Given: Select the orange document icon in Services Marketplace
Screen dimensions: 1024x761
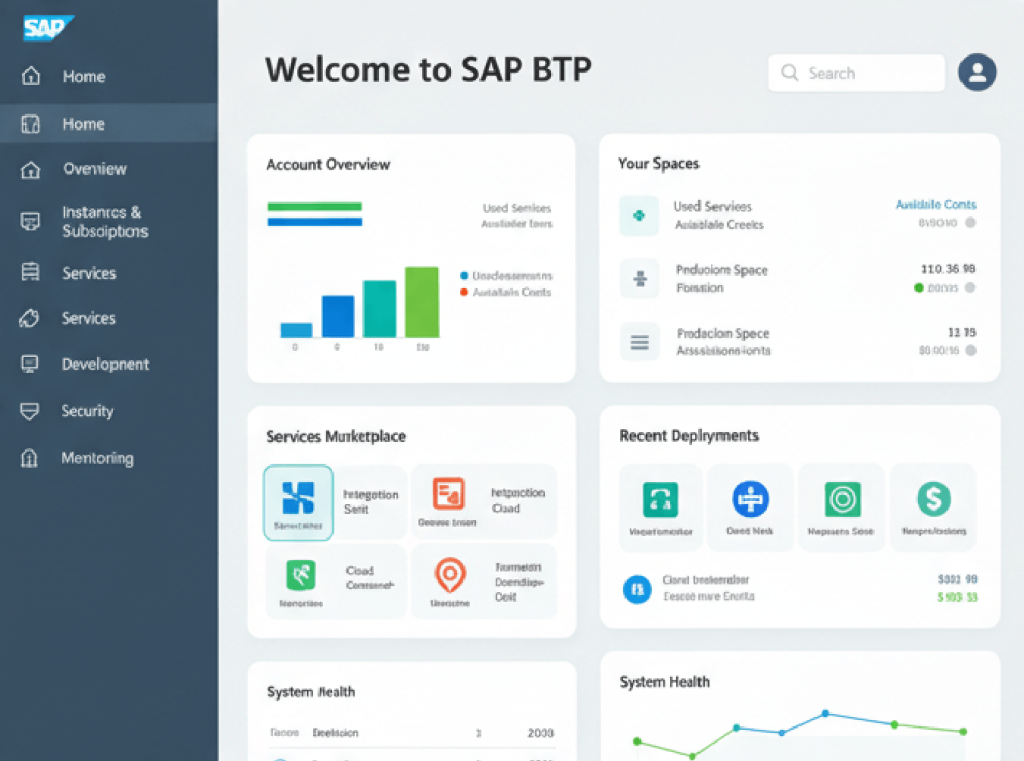Looking at the screenshot, I should pos(448,494).
